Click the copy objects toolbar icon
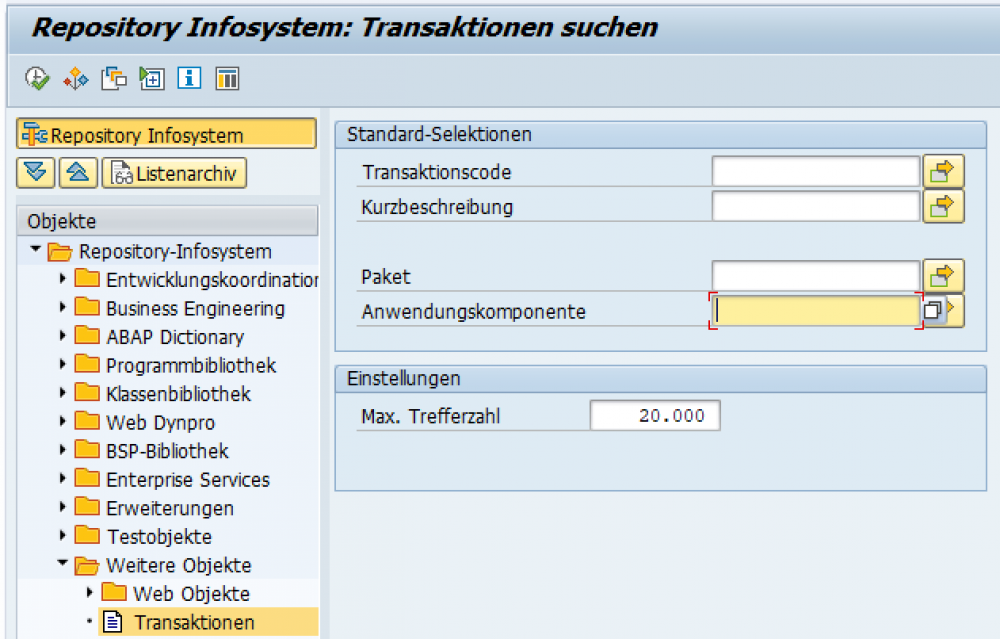The height and width of the screenshot is (639, 1000). [x=112, y=78]
